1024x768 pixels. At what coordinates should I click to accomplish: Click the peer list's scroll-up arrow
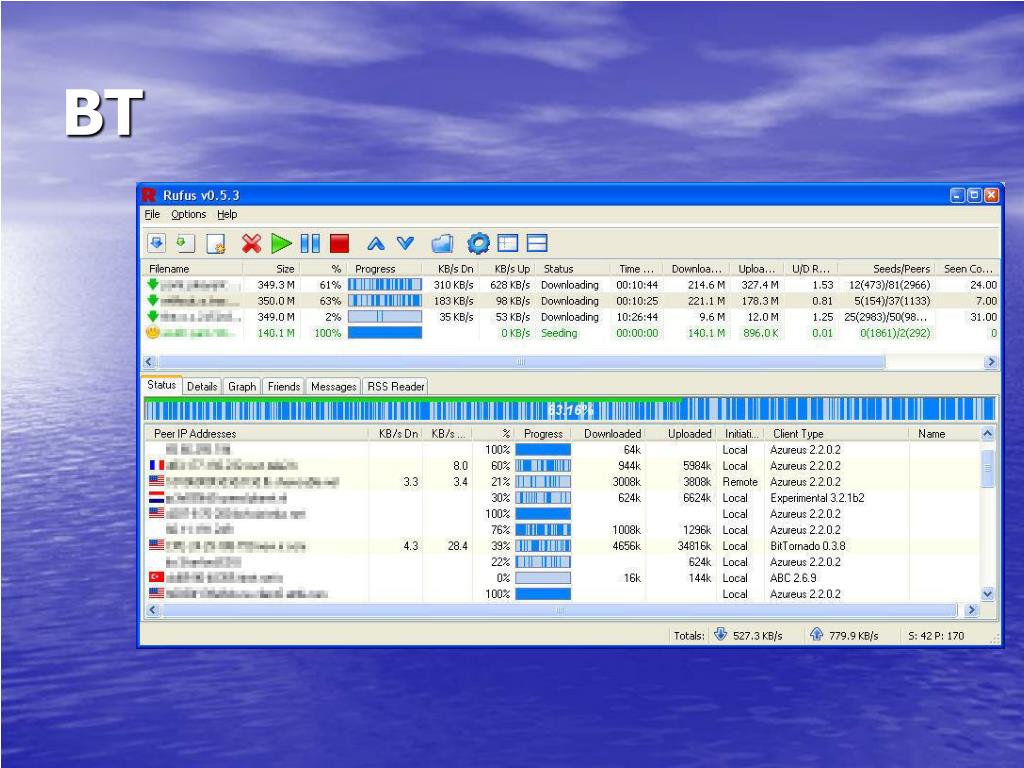987,434
